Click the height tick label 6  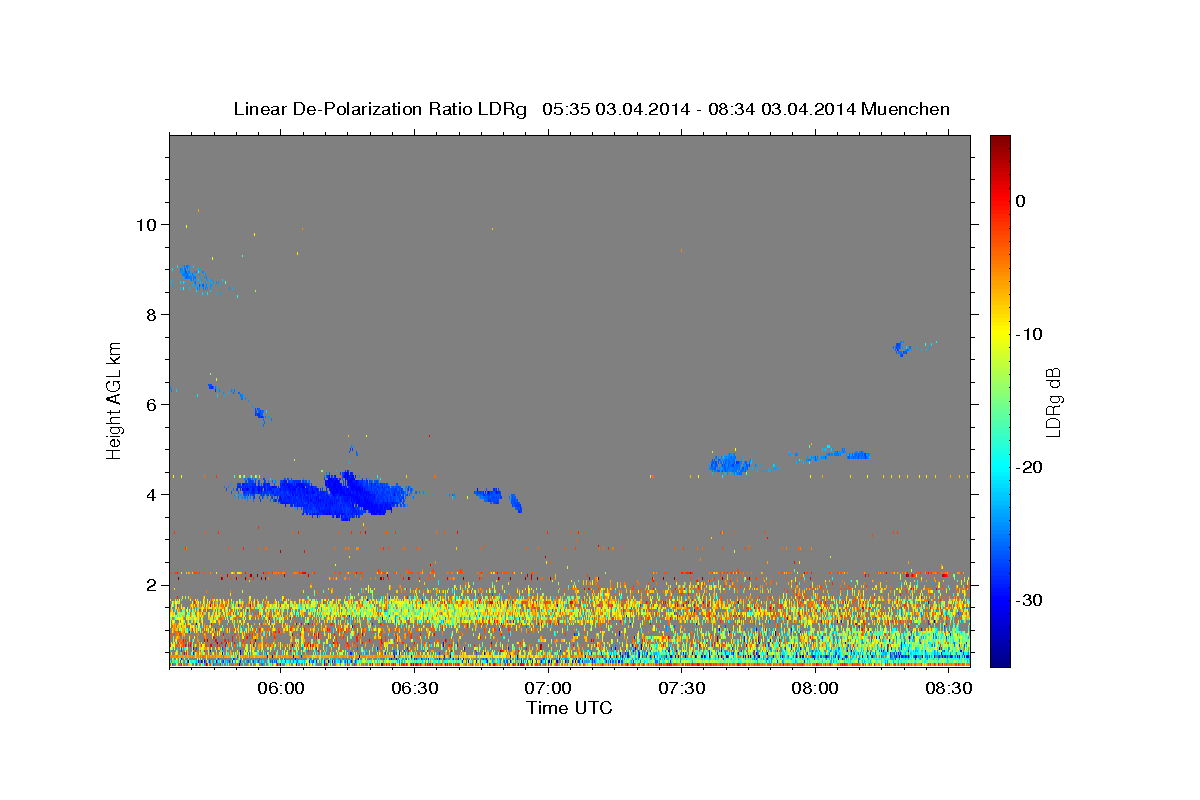[x=153, y=404]
